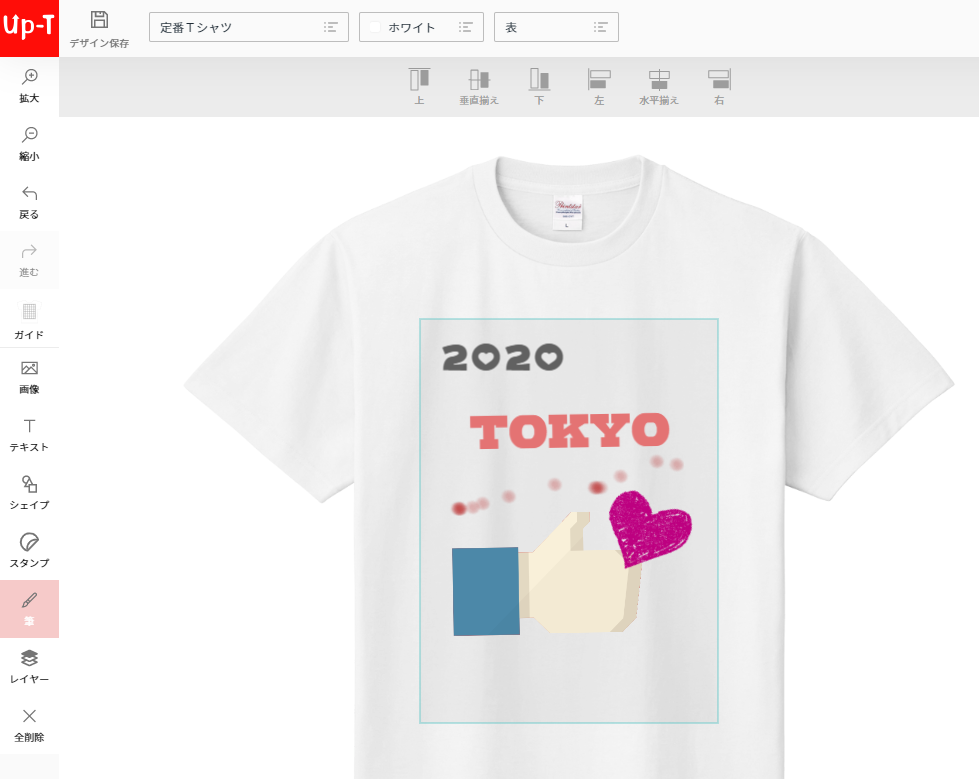Click 全削除 to clear the design
Image resolution: width=979 pixels, height=779 pixels.
coord(29,722)
